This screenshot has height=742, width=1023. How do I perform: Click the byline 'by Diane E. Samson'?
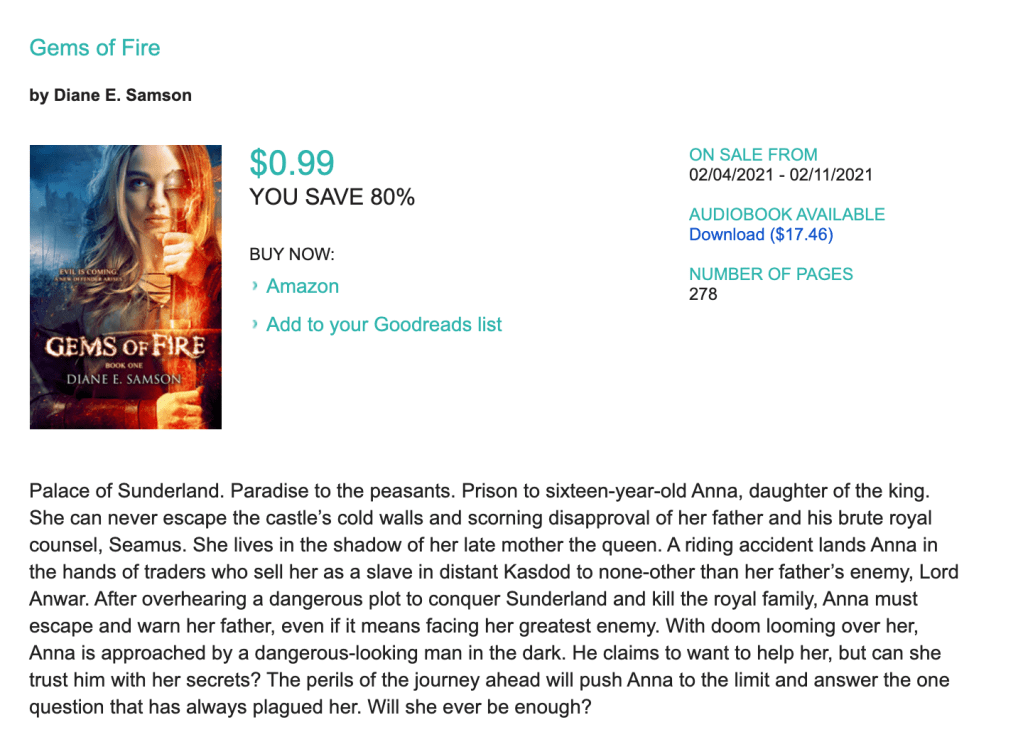pyautogui.click(x=111, y=96)
